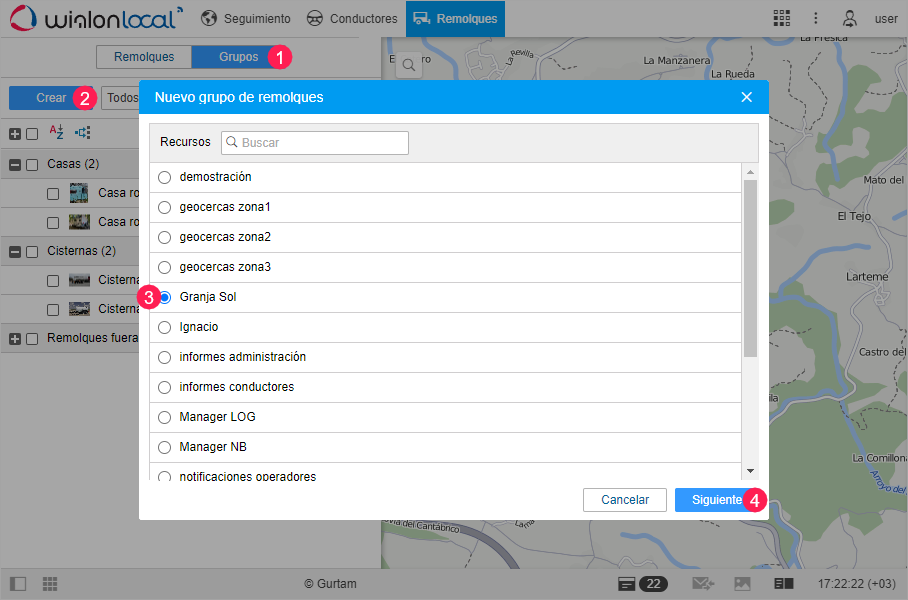
Task: Toggle the left panel icon in bottom bar
Action: click(x=18, y=584)
